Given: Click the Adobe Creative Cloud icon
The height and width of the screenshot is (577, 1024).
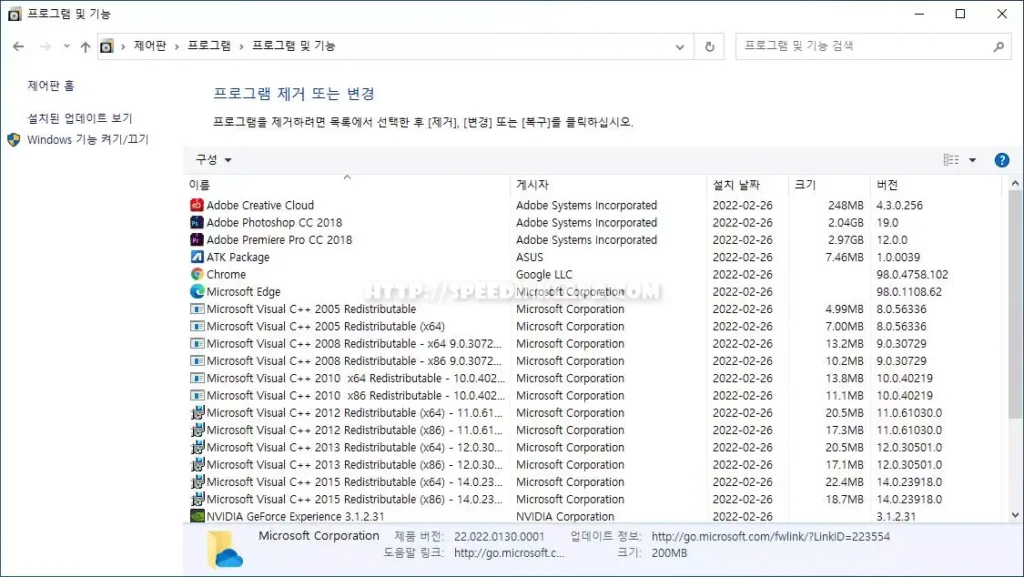Looking at the screenshot, I should (197, 205).
